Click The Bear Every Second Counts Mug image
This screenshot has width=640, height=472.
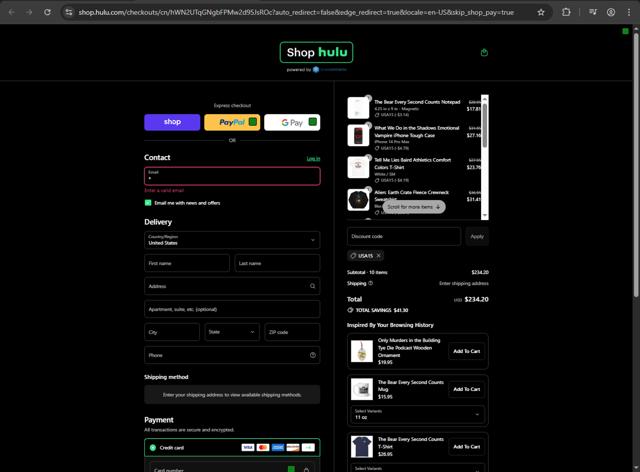click(x=362, y=389)
